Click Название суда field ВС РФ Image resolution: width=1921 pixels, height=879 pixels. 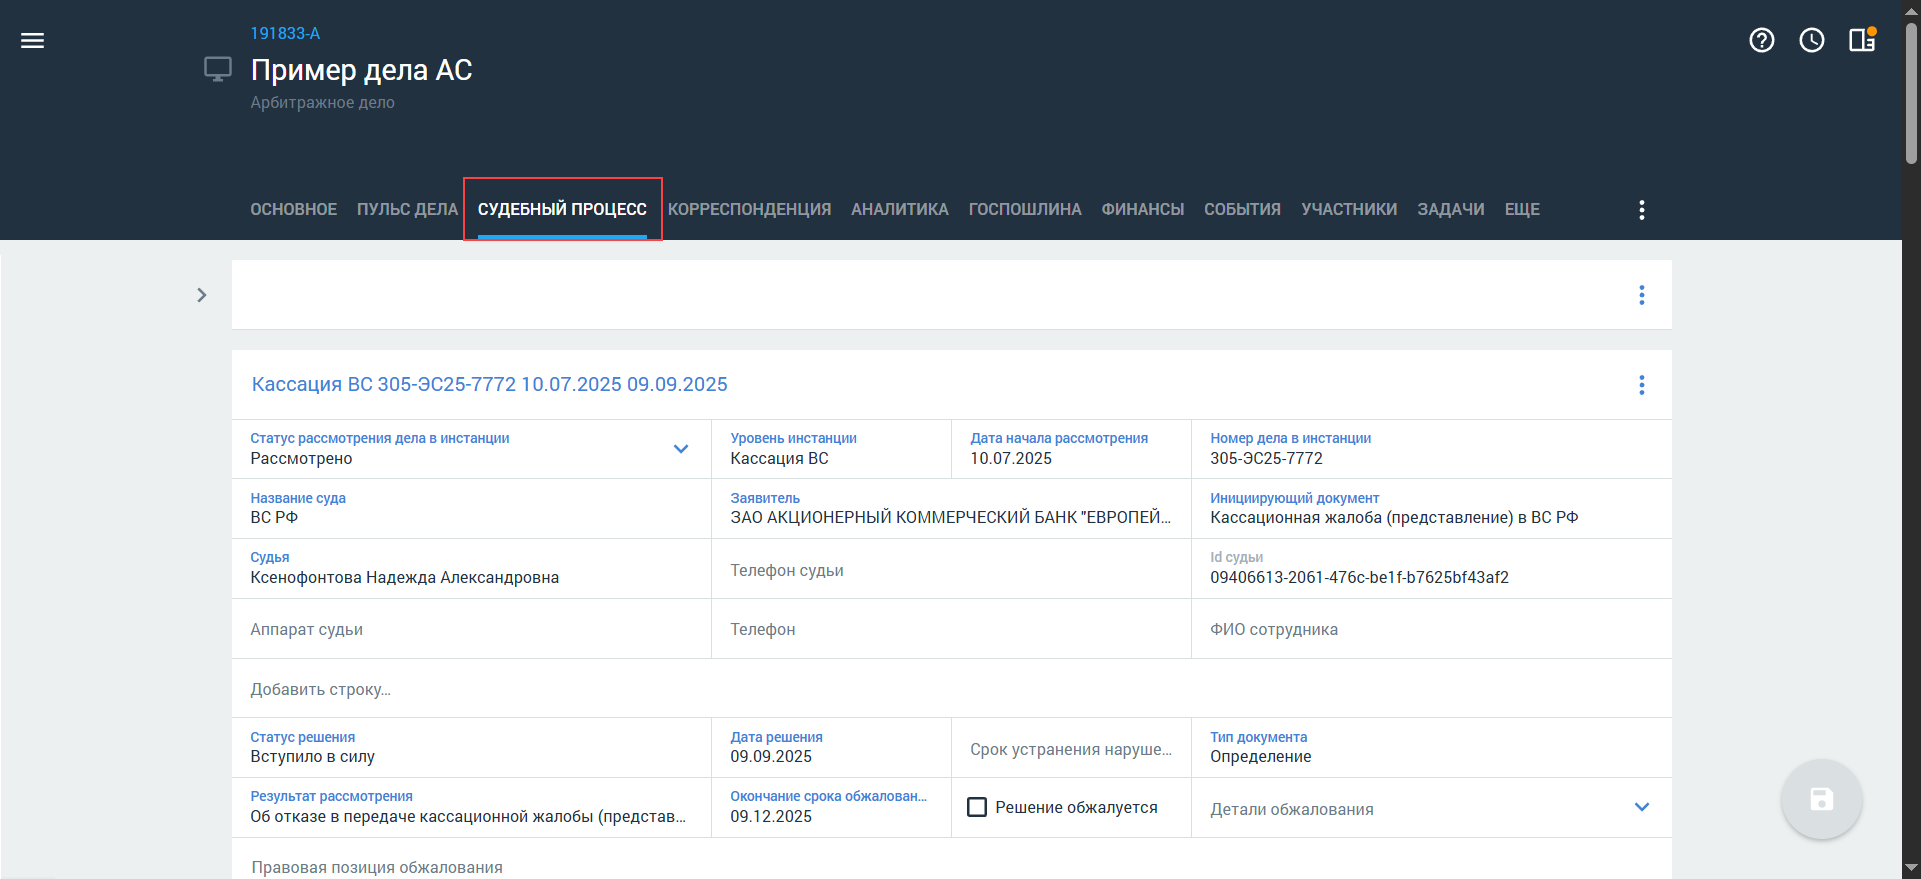[471, 508]
